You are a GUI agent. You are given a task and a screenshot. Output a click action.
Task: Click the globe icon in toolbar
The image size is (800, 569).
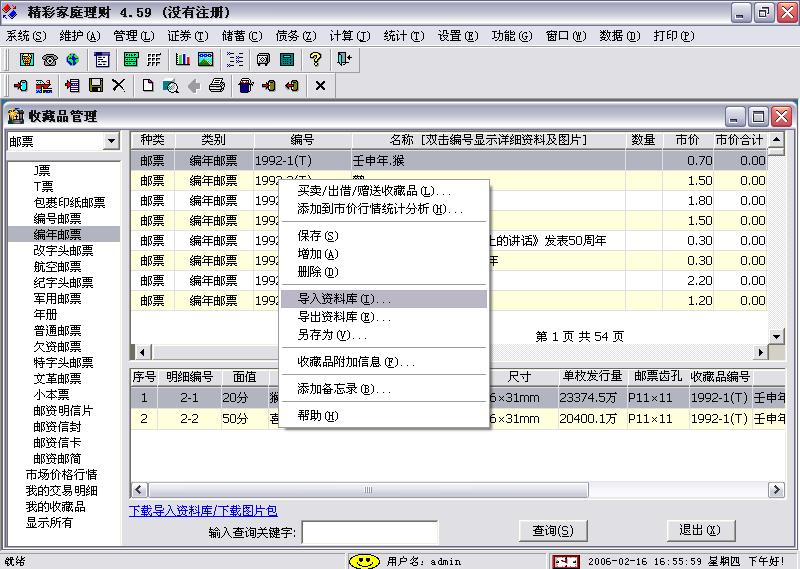(x=72, y=60)
